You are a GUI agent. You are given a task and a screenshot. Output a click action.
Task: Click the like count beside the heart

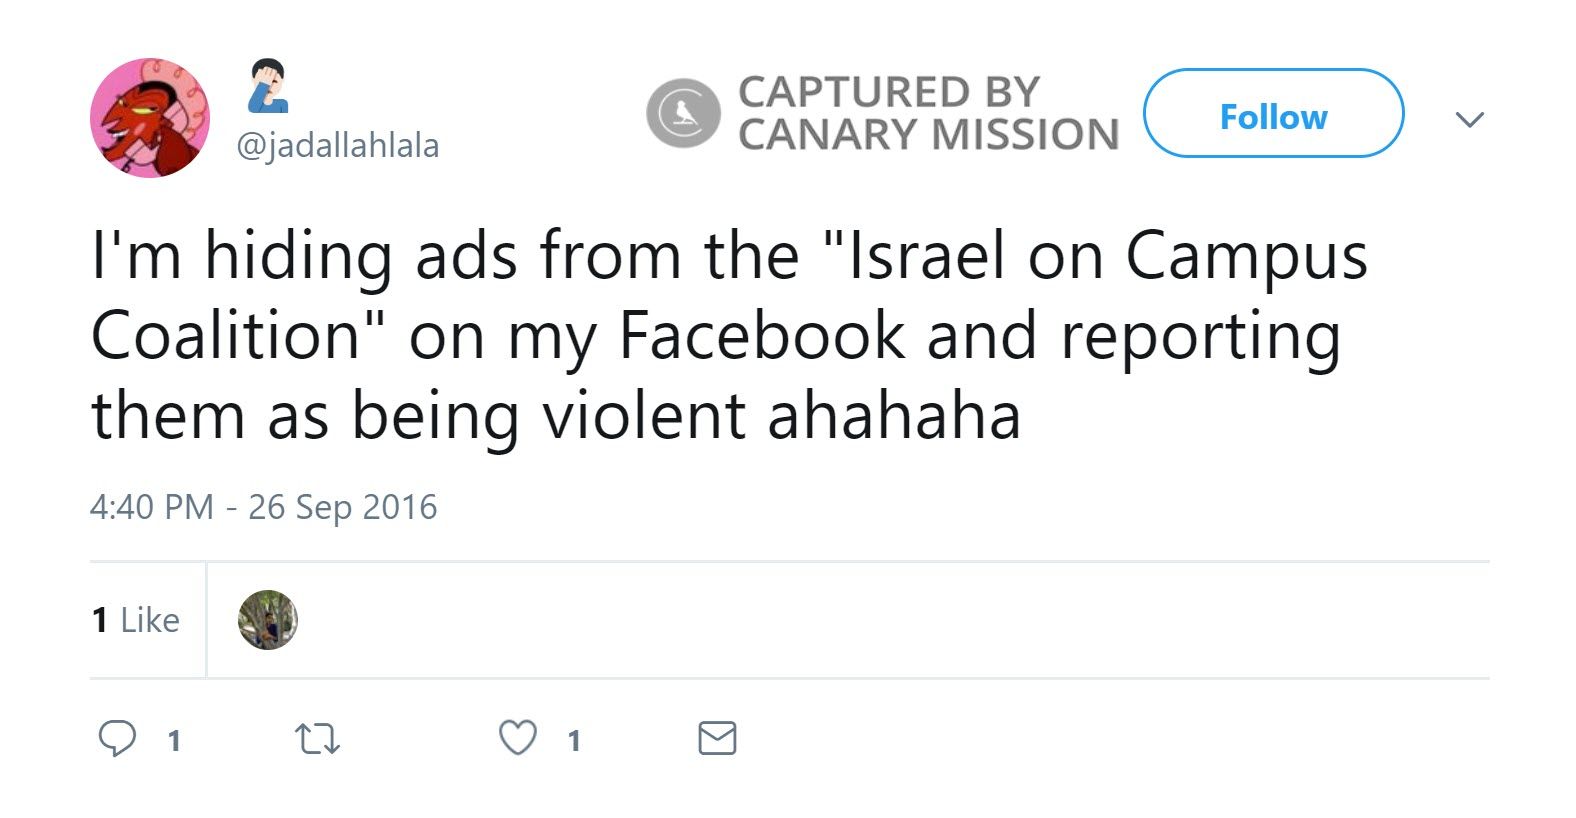point(574,741)
